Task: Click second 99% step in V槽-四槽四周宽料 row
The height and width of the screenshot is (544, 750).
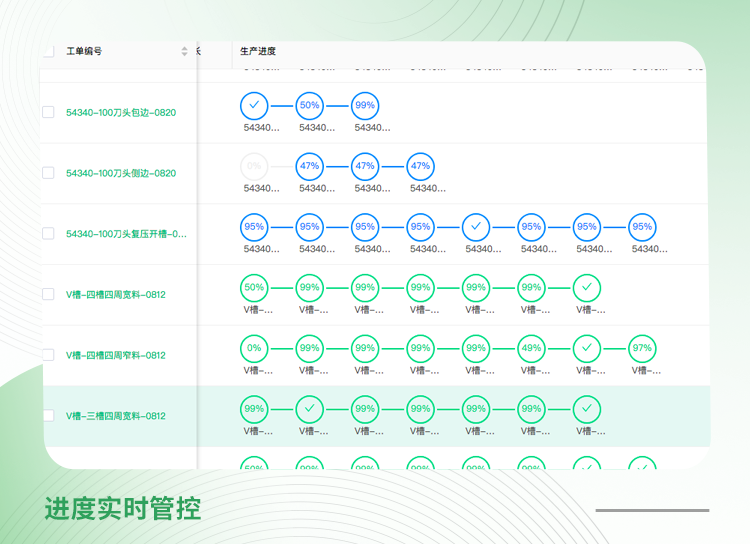Action: [365, 288]
